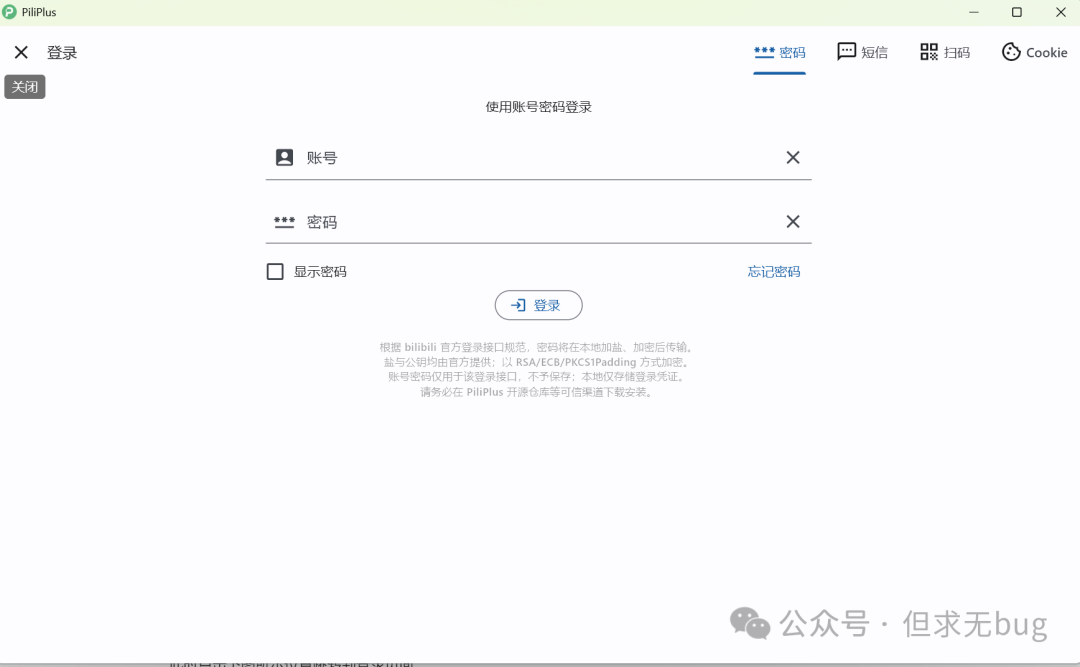Image resolution: width=1080 pixels, height=667 pixels.
Task: Click the X icon to close the login page
Action: [21, 52]
